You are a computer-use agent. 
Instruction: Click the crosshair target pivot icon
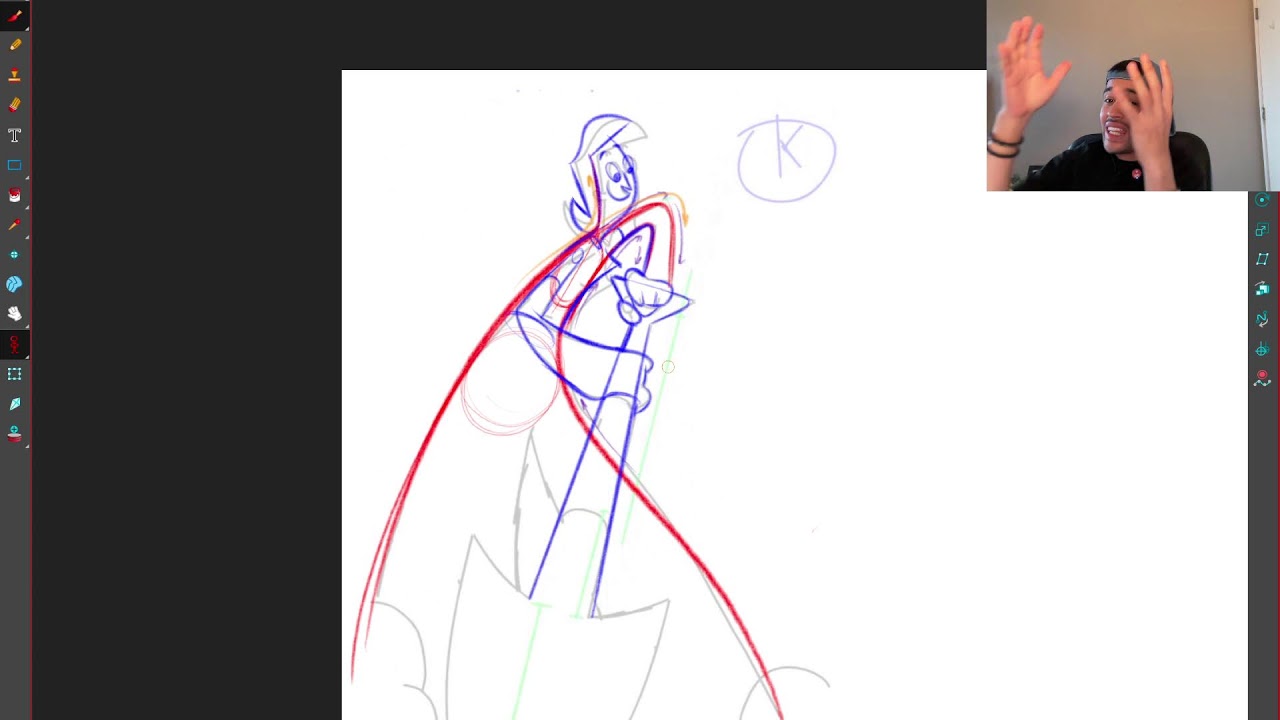click(1262, 349)
